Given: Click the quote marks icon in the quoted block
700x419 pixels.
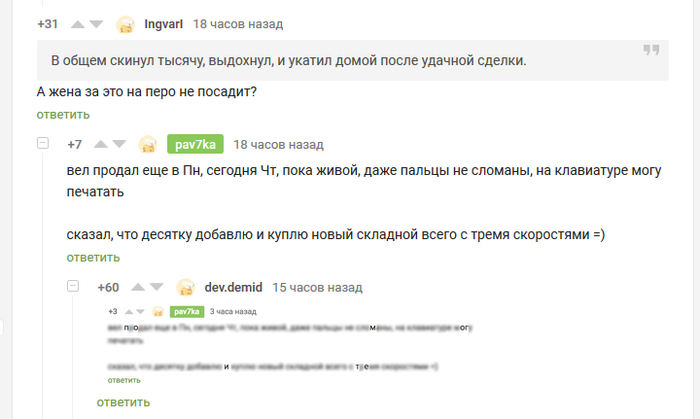Looking at the screenshot, I should click(651, 50).
